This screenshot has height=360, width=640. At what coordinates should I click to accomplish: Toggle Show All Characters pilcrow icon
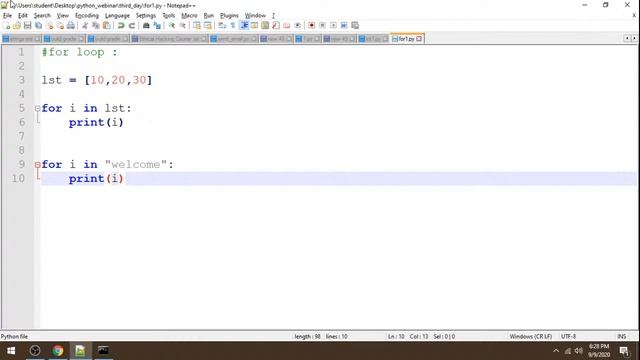click(x=233, y=25)
